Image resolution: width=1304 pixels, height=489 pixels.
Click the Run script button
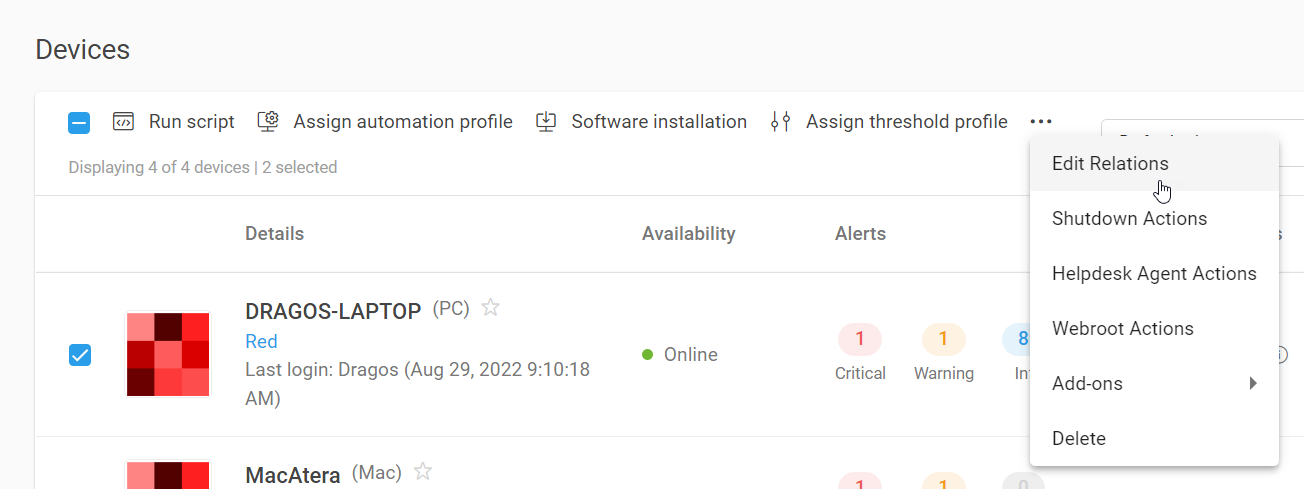(x=173, y=122)
